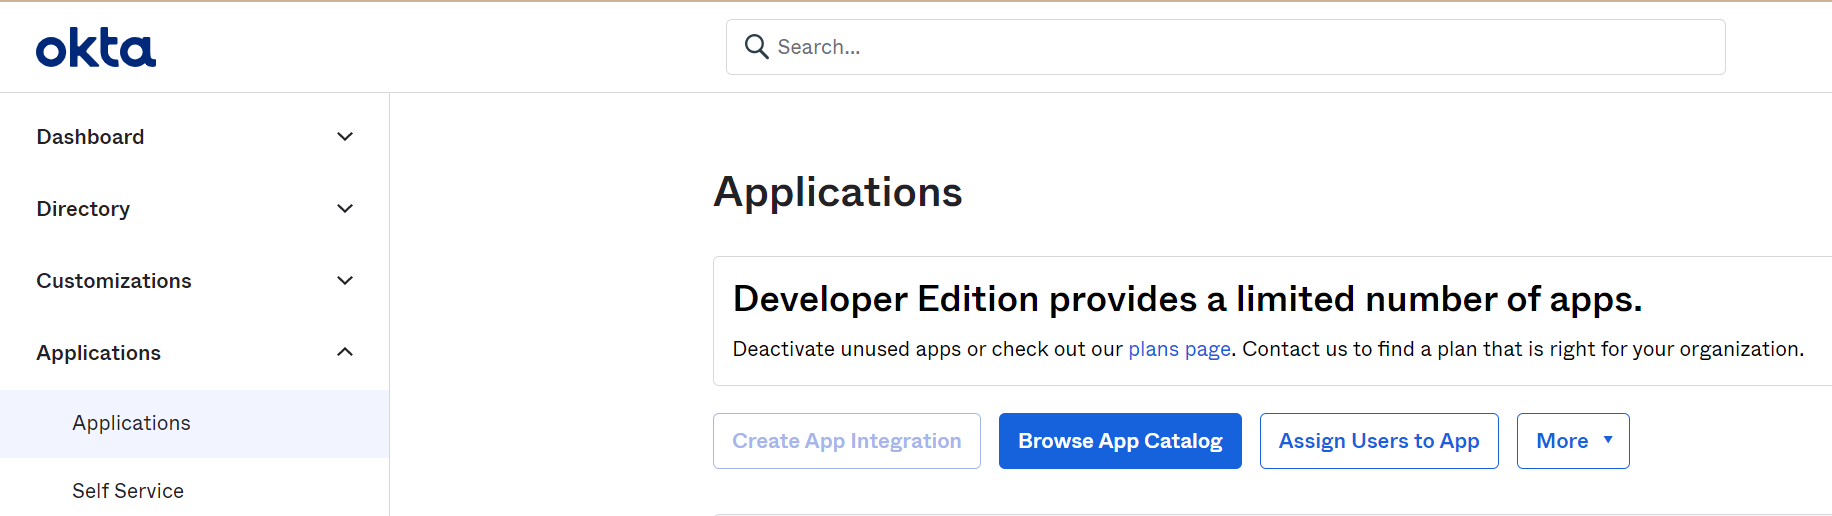This screenshot has height=516, width=1832.
Task: Select the highlighted Applications sub-item
Action: [x=131, y=423]
